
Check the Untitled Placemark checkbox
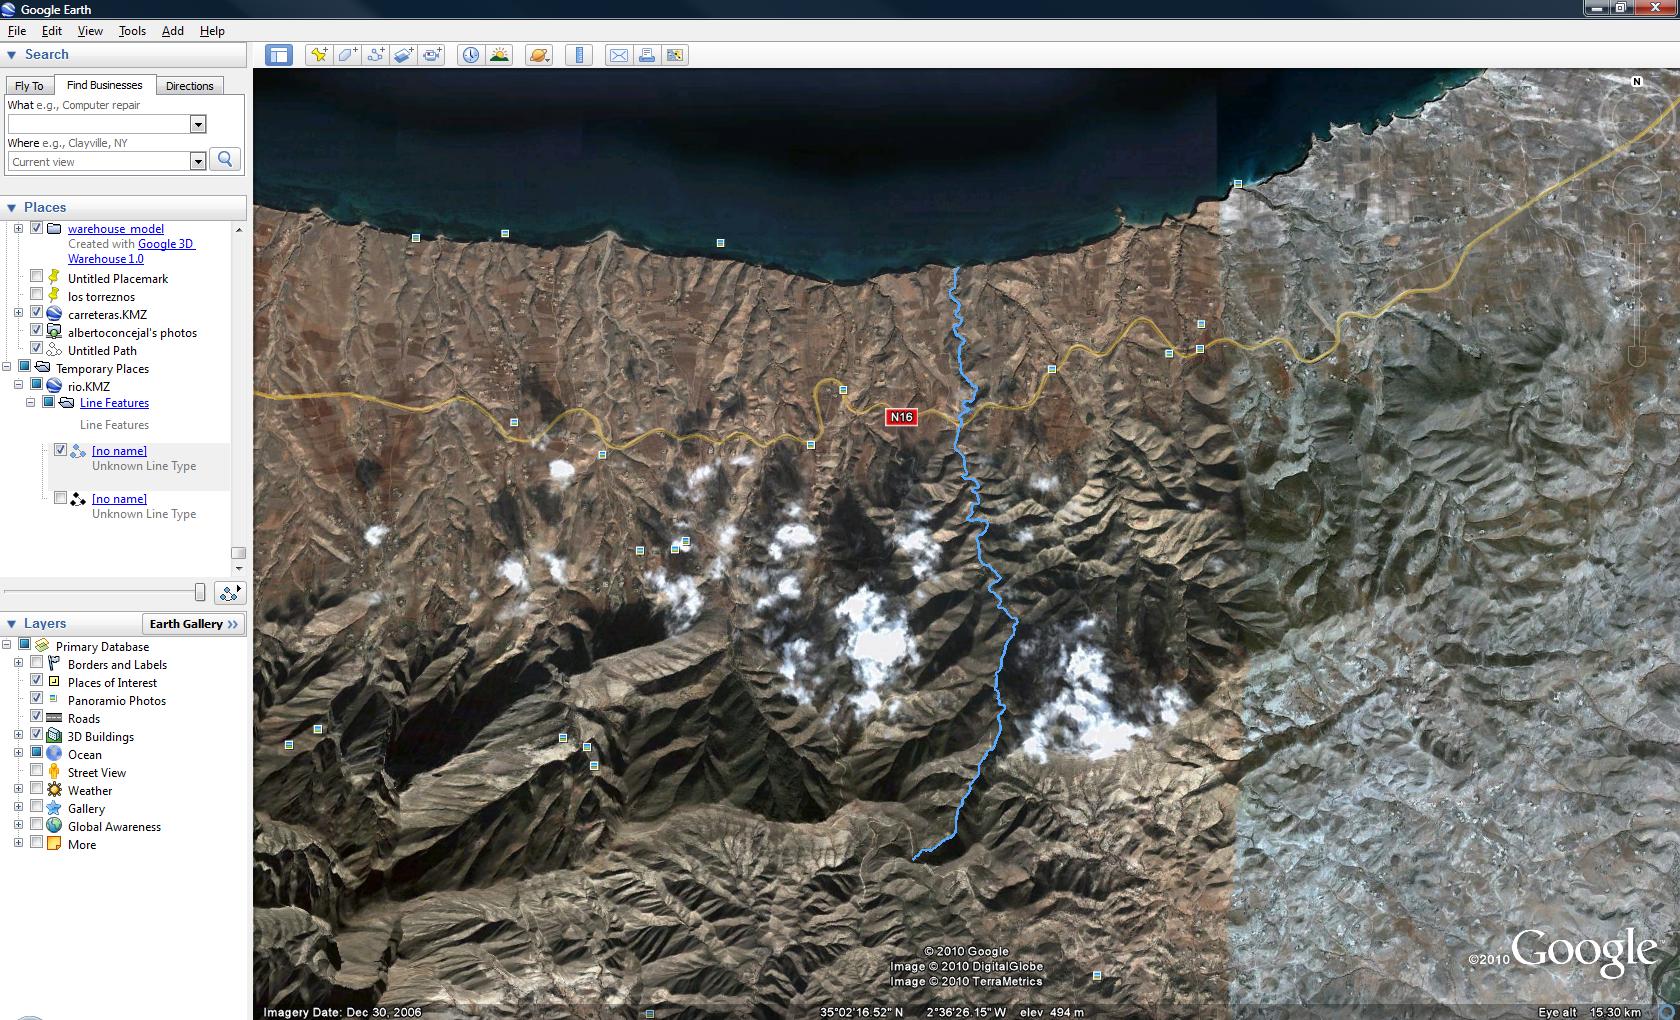tap(37, 277)
